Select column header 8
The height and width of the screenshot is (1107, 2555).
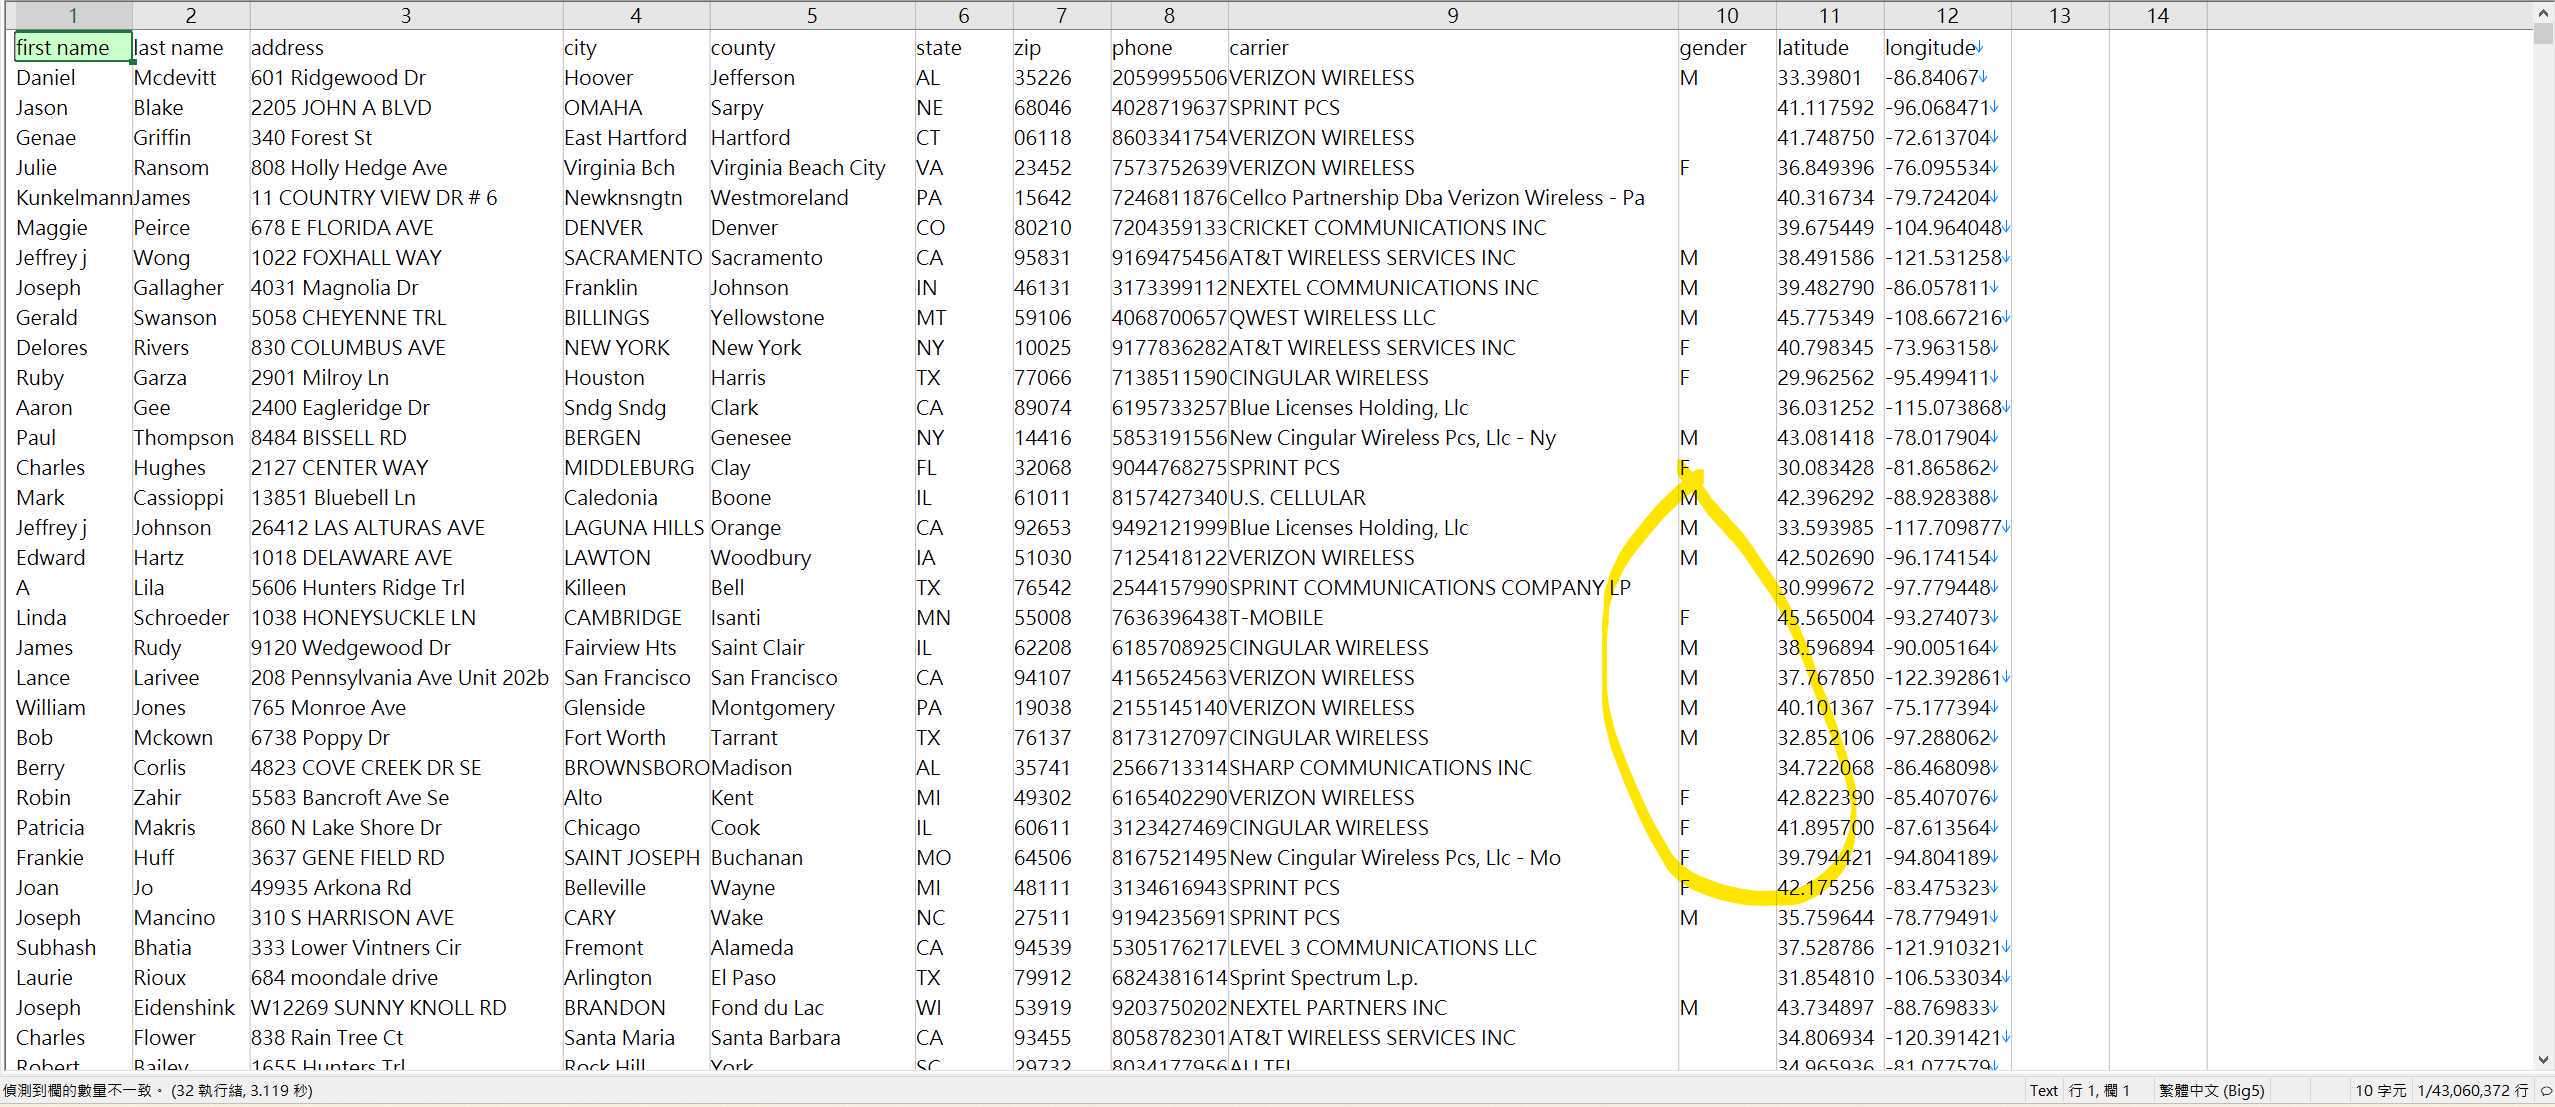(x=1169, y=15)
